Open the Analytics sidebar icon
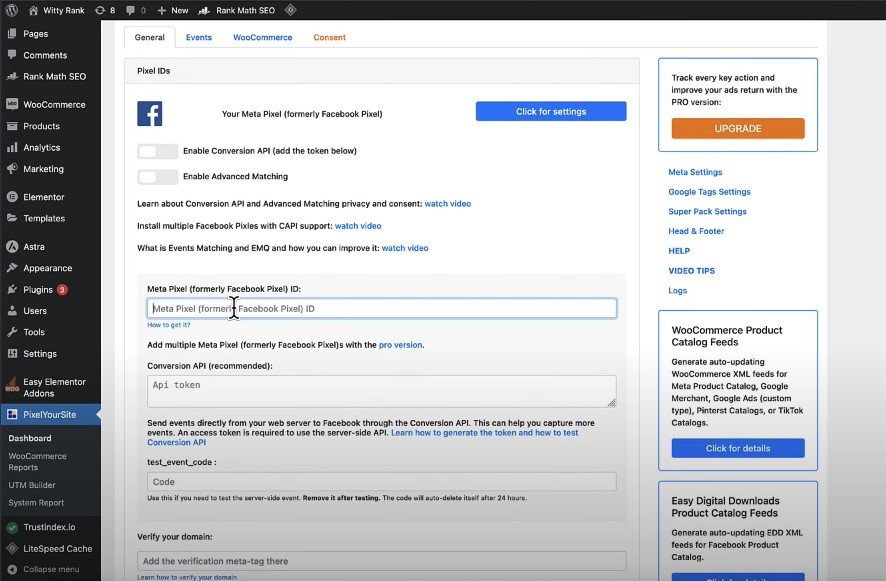886x581 pixels. (12, 148)
